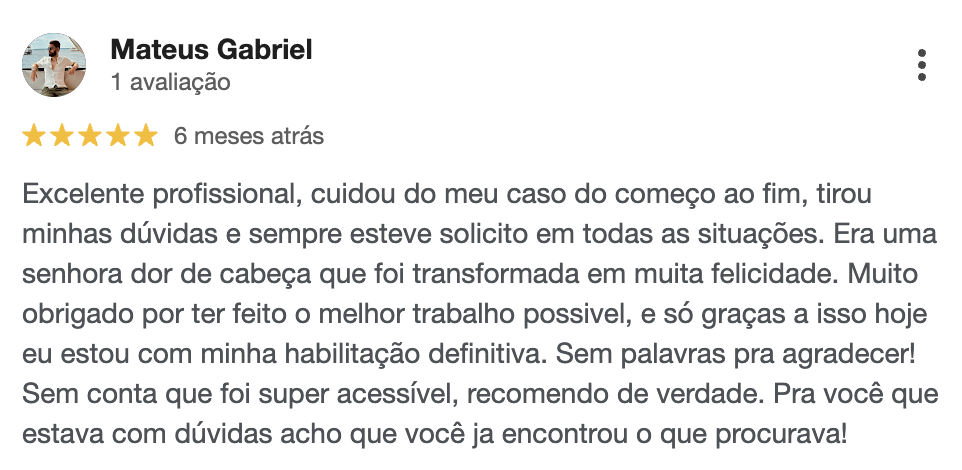Click the words "minhas dúvidas" in the review
Screen dimensions: 962x470
pyautogui.click(x=120, y=234)
